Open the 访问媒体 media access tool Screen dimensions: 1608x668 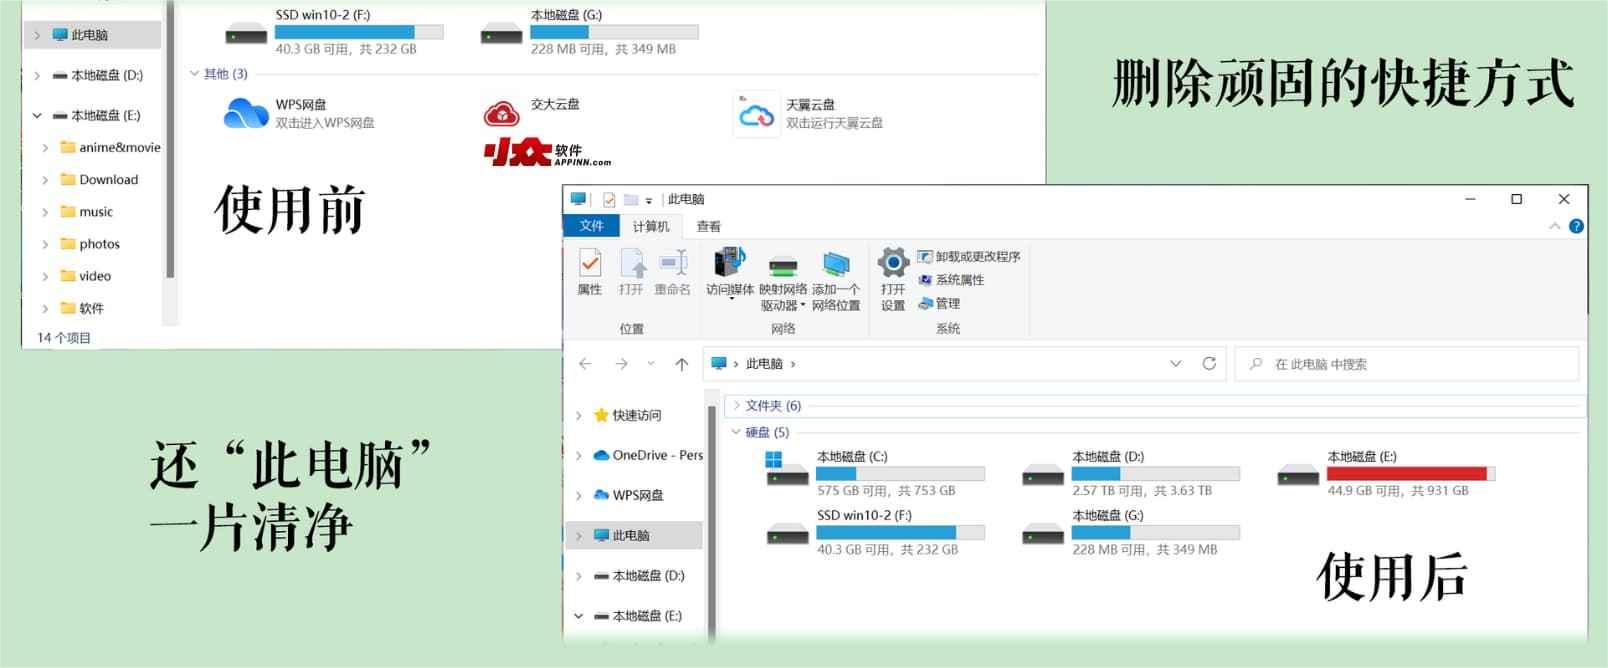730,272
